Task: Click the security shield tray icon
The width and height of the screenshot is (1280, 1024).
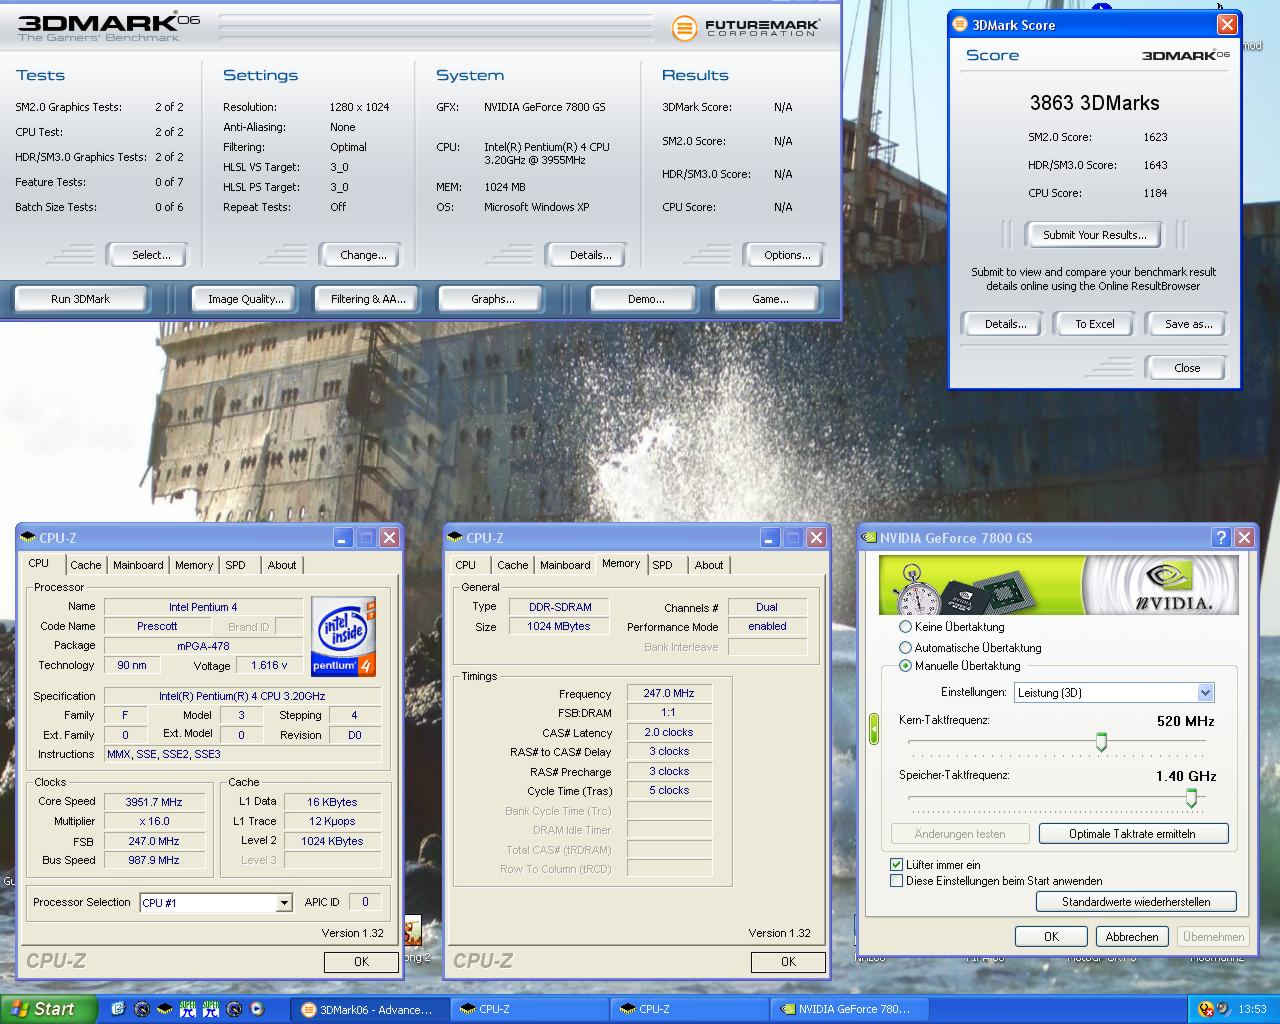Action: point(1207,1009)
